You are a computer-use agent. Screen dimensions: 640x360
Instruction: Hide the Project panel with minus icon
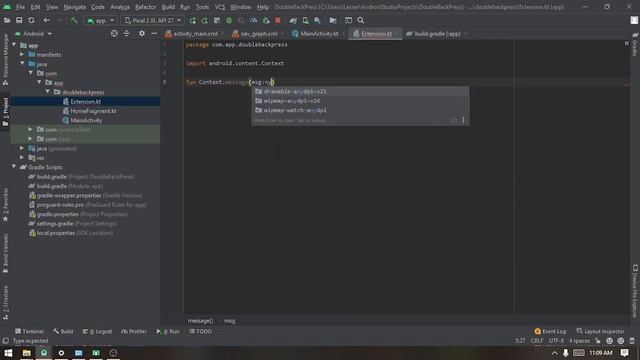[x=154, y=34]
